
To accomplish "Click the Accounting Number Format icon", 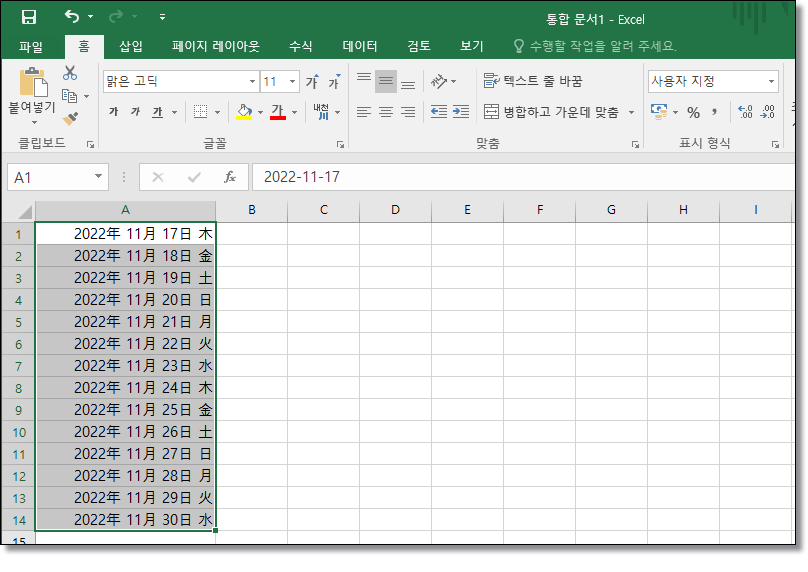I will [x=659, y=111].
